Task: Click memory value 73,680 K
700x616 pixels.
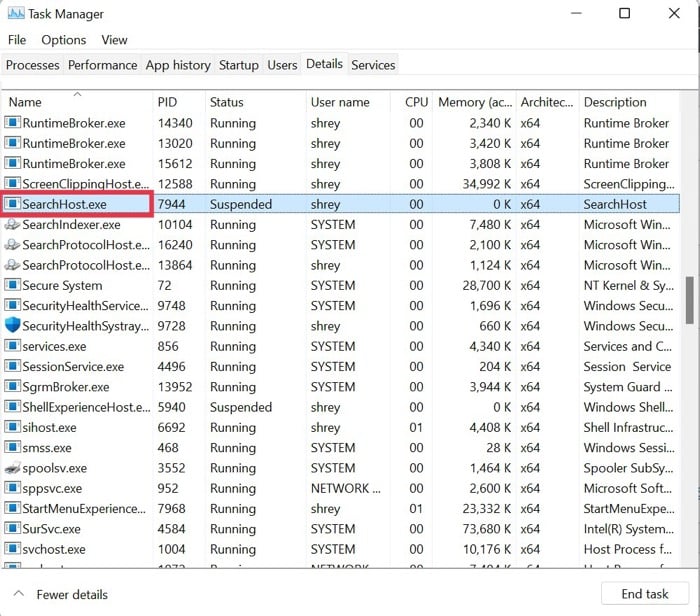Action: click(487, 529)
